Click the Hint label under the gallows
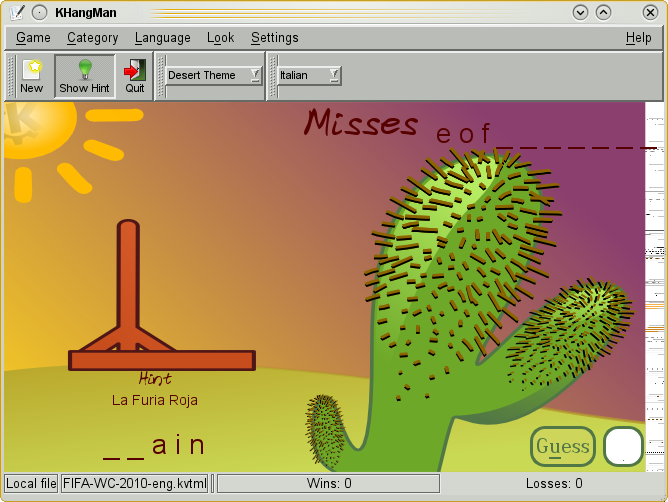Viewport: 668px width, 502px height. [155, 378]
